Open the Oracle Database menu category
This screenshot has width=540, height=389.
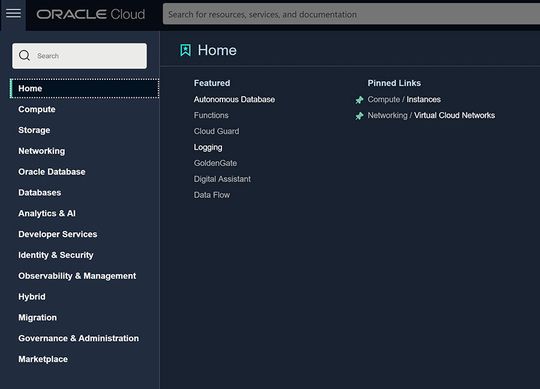[x=52, y=172]
